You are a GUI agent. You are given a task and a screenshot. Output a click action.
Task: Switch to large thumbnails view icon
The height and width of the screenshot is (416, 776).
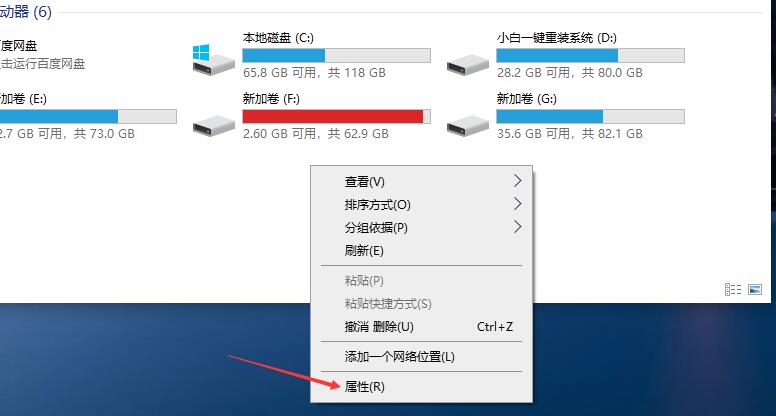click(755, 289)
